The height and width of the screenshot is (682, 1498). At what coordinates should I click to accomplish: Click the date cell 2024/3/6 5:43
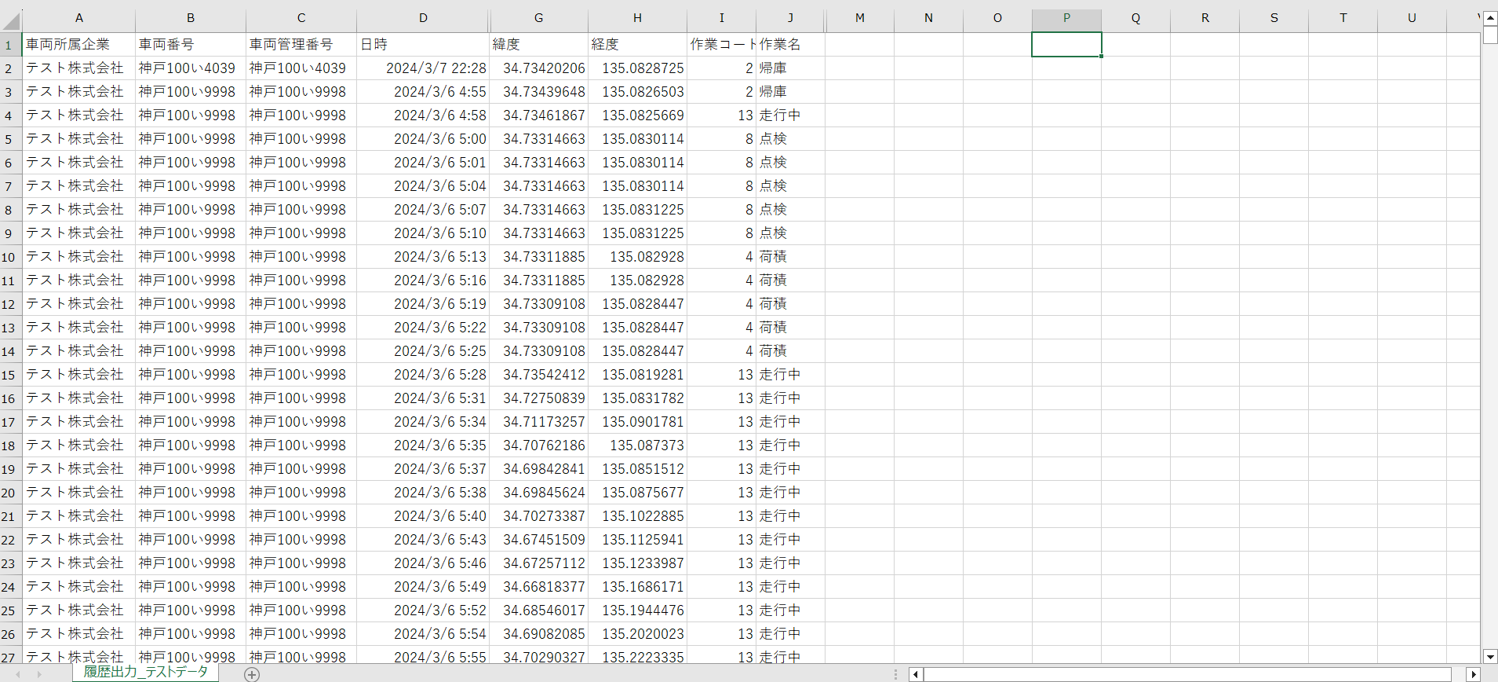[423, 540]
